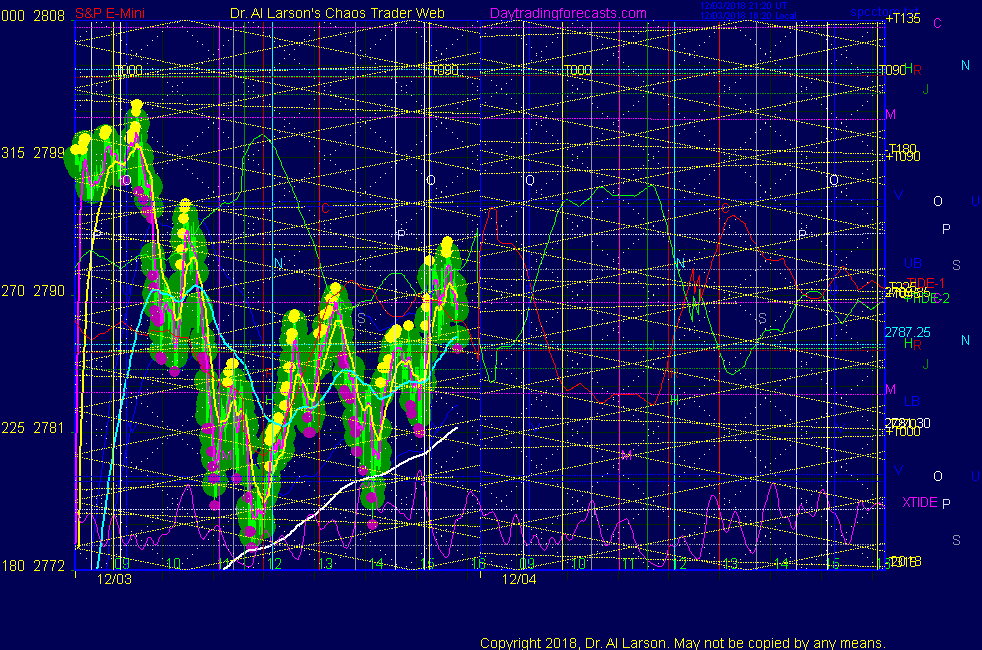Select the red "TIDE-1" legend label

[x=926, y=283]
